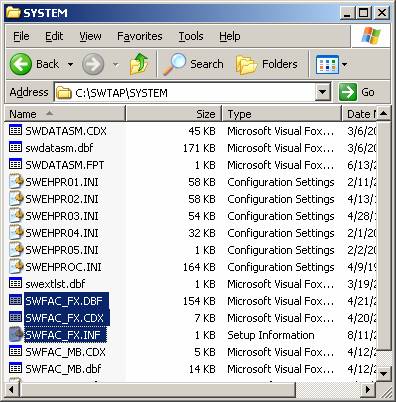Open the File menu
The width and height of the screenshot is (396, 402).
21,36
